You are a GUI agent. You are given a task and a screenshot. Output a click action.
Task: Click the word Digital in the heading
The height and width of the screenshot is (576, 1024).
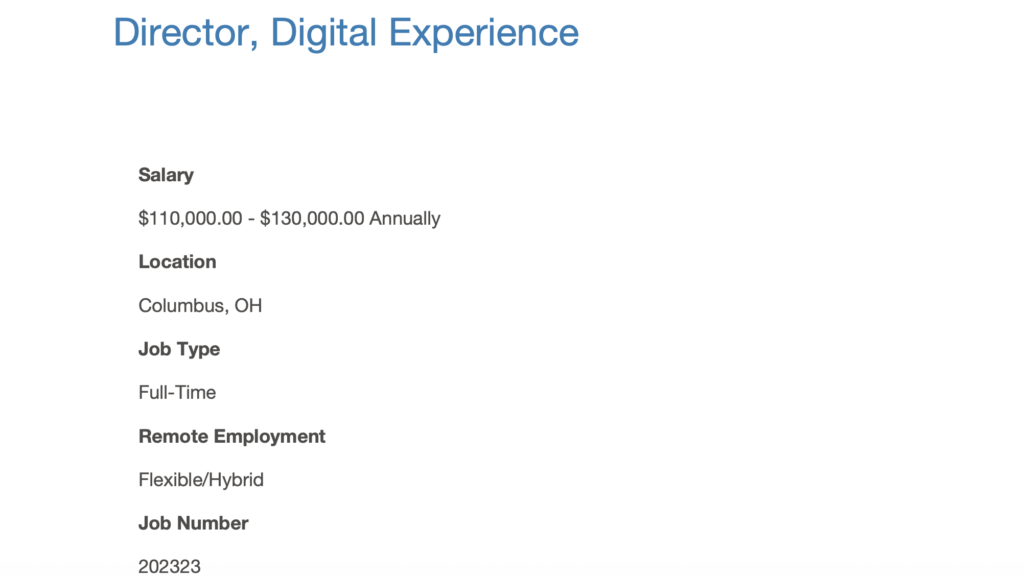(324, 32)
